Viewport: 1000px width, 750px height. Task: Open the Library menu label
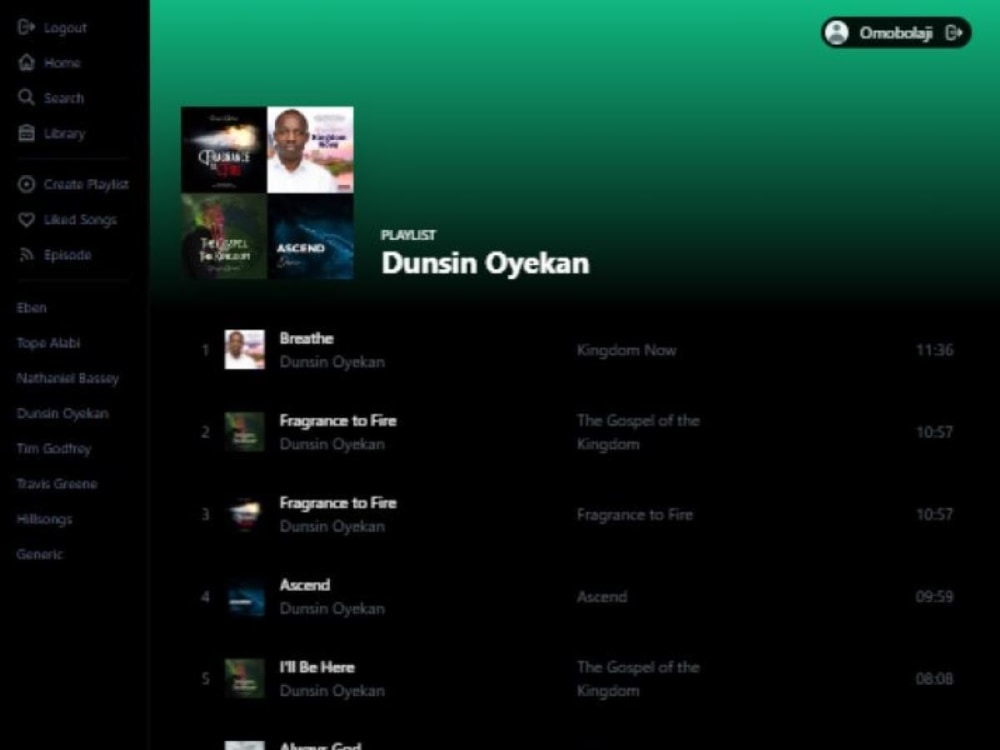[x=64, y=133]
